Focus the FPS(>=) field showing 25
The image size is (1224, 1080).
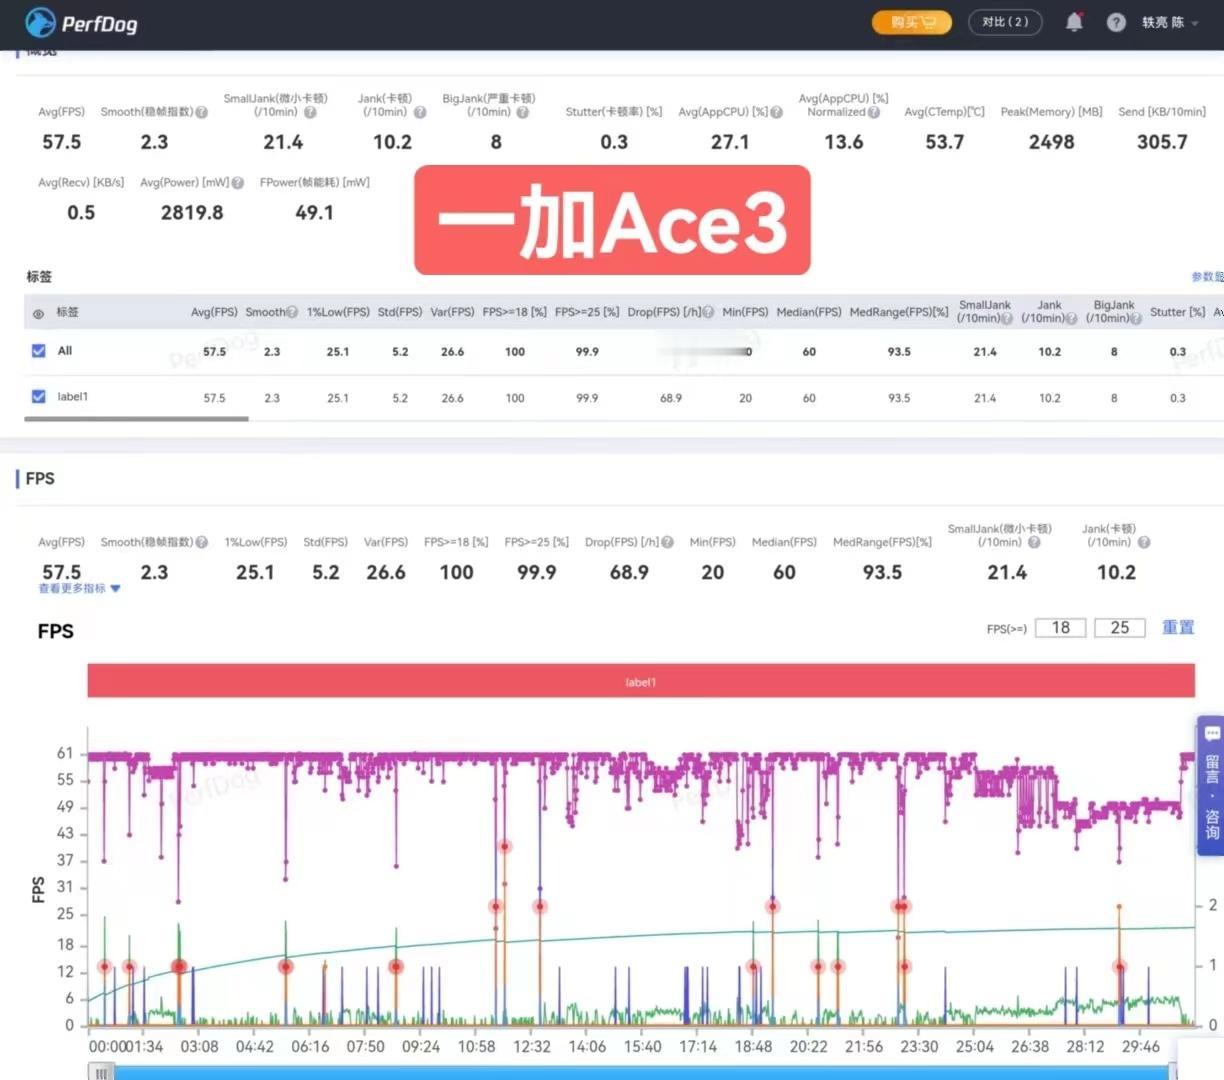[1120, 628]
